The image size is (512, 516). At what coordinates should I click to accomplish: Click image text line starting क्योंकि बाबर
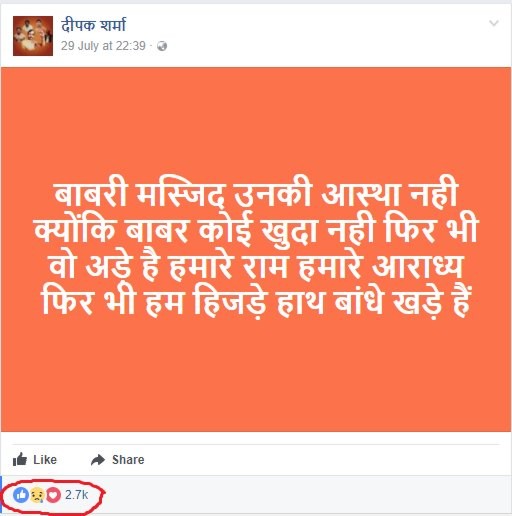click(x=256, y=231)
